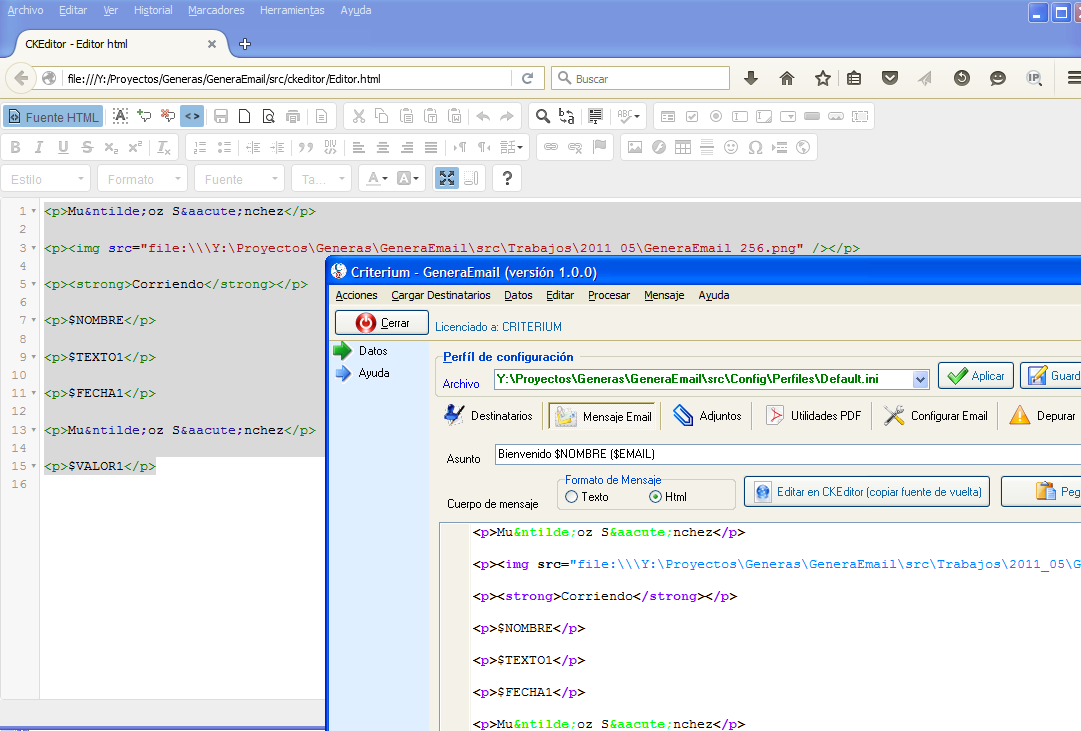Switch to Adjuntos tab
The image size is (1081, 731).
[x=707, y=416]
